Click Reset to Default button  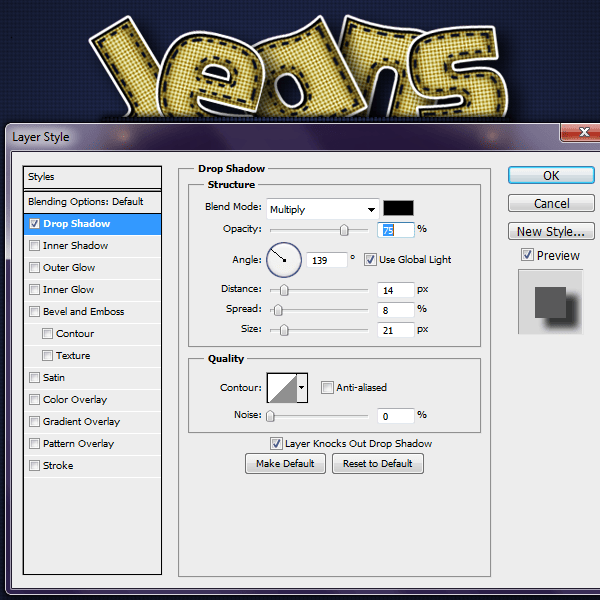coord(378,464)
